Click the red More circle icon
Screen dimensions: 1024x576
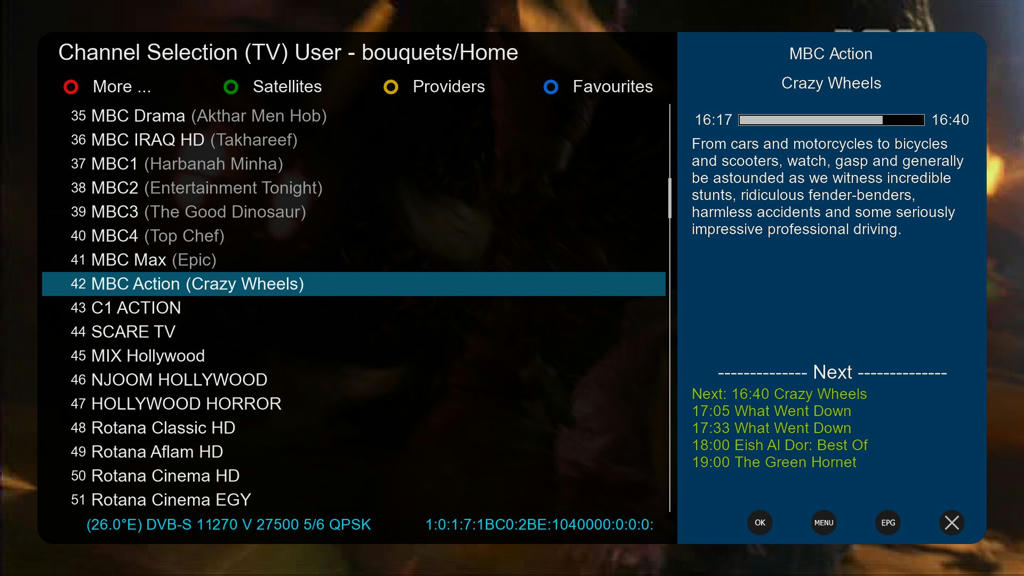71,87
